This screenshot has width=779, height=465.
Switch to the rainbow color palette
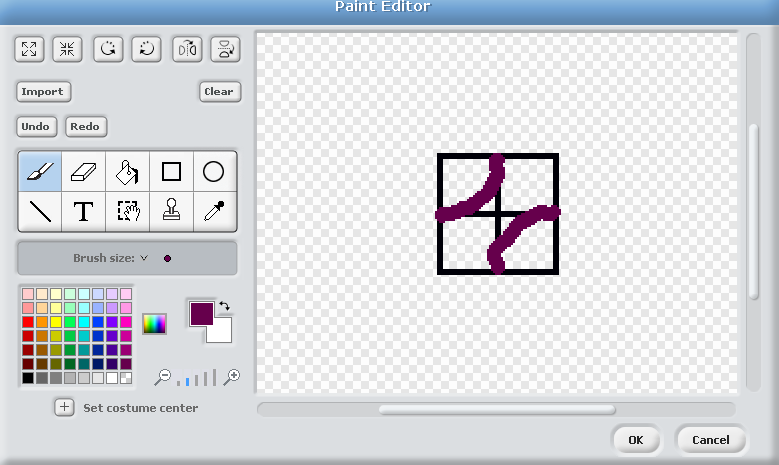(154, 323)
